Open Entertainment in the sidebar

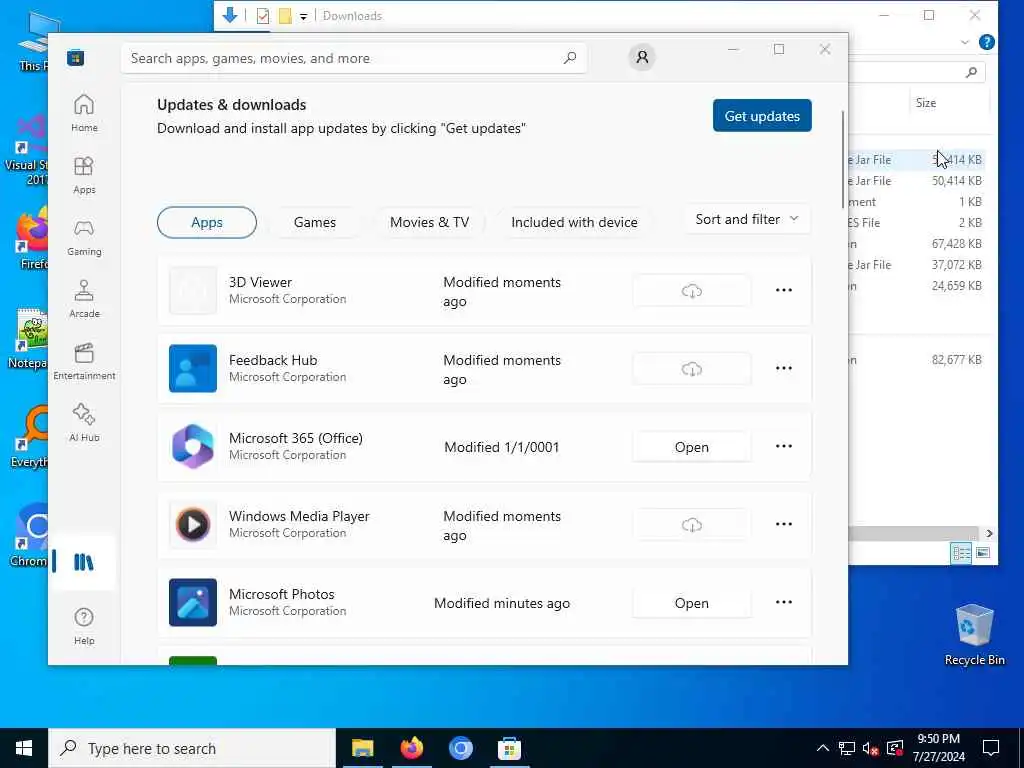tap(84, 362)
